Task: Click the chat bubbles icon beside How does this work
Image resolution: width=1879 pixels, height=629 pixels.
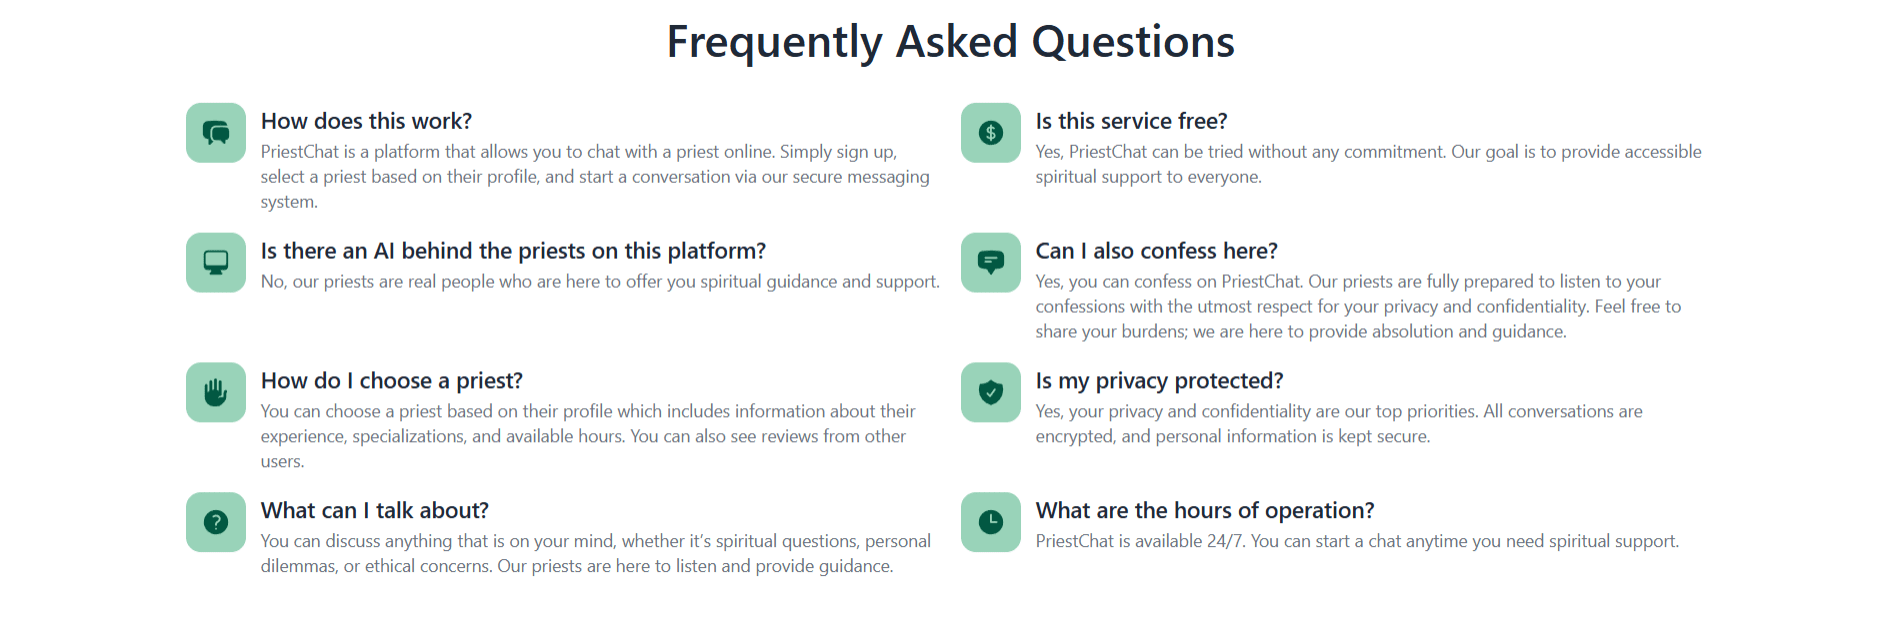Action: pos(216,132)
